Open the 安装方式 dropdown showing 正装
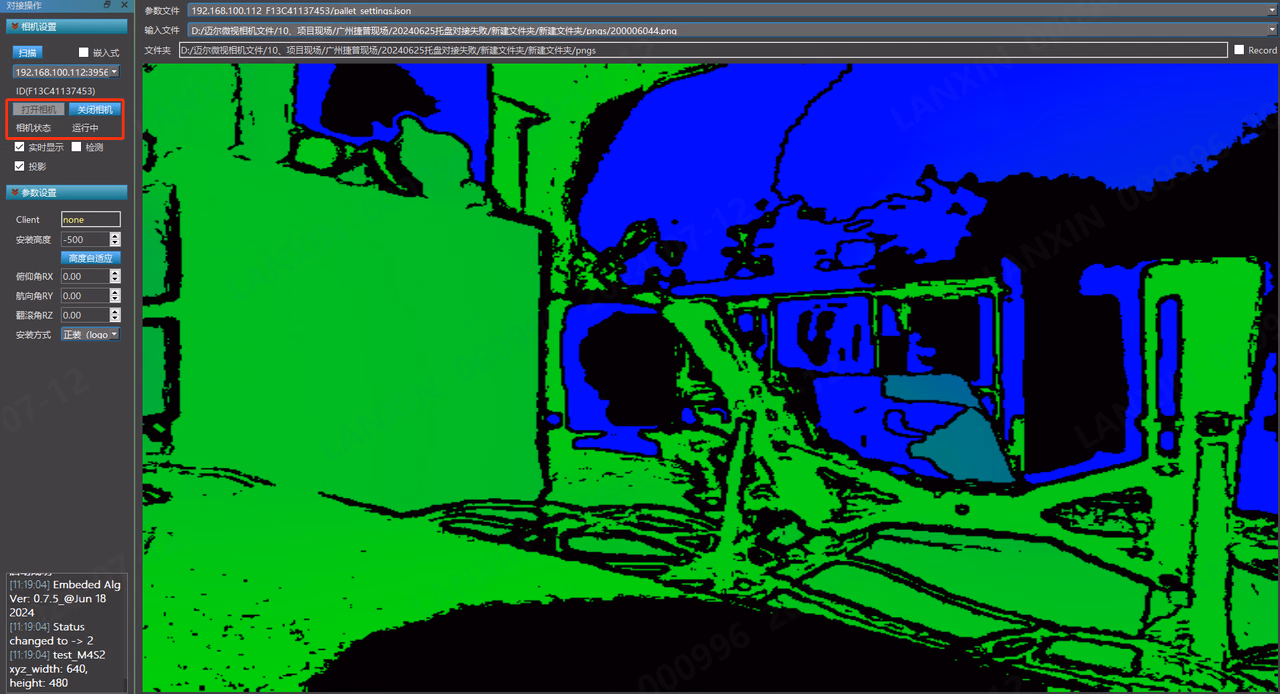The height and width of the screenshot is (694, 1280). [x=90, y=334]
